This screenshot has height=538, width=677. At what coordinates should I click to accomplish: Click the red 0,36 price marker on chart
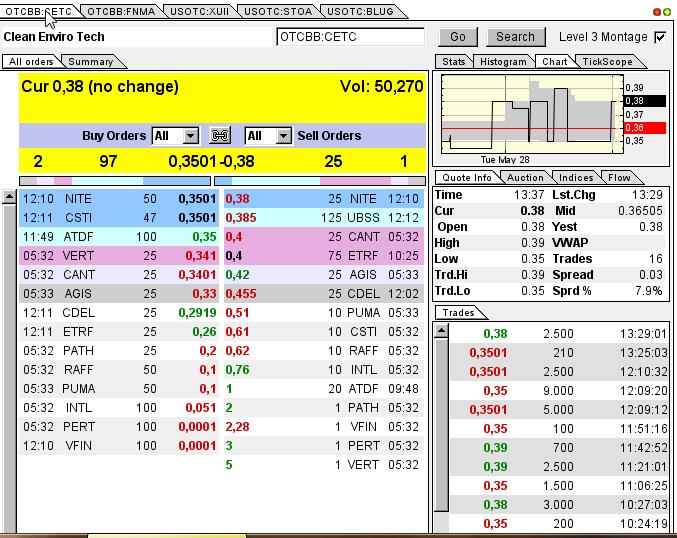pos(645,128)
